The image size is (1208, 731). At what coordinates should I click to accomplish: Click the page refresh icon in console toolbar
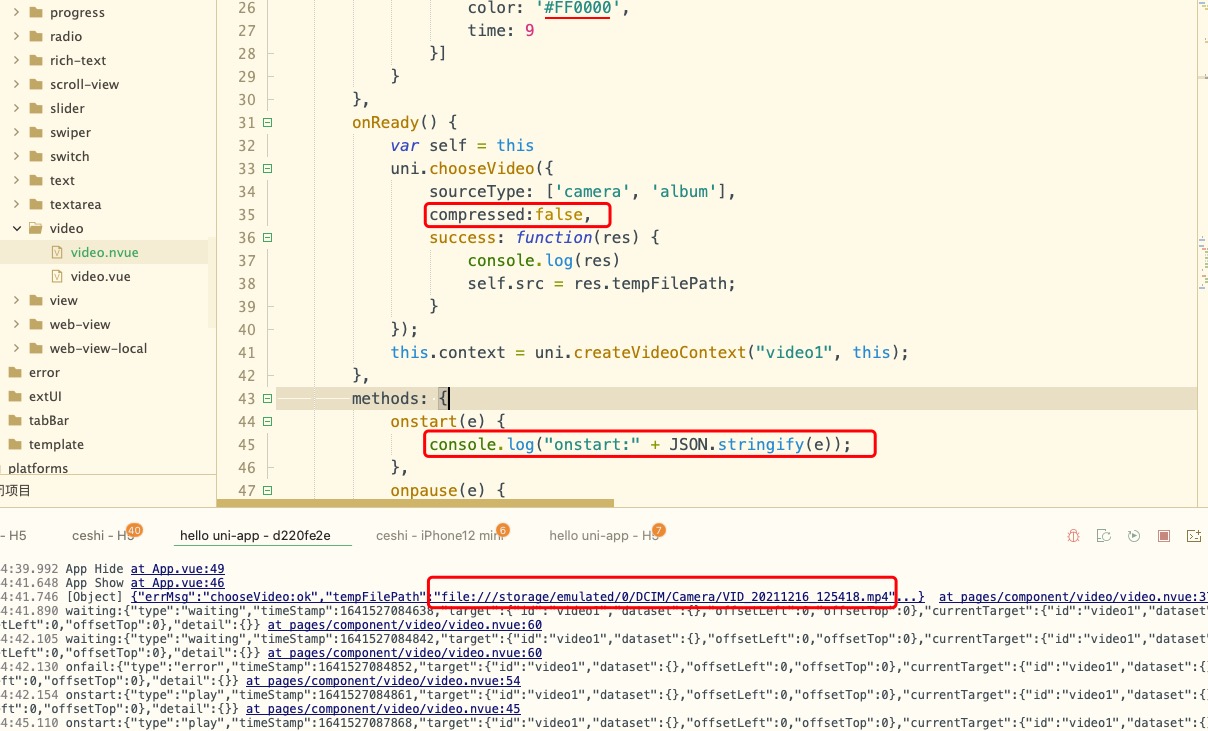[x=1103, y=536]
